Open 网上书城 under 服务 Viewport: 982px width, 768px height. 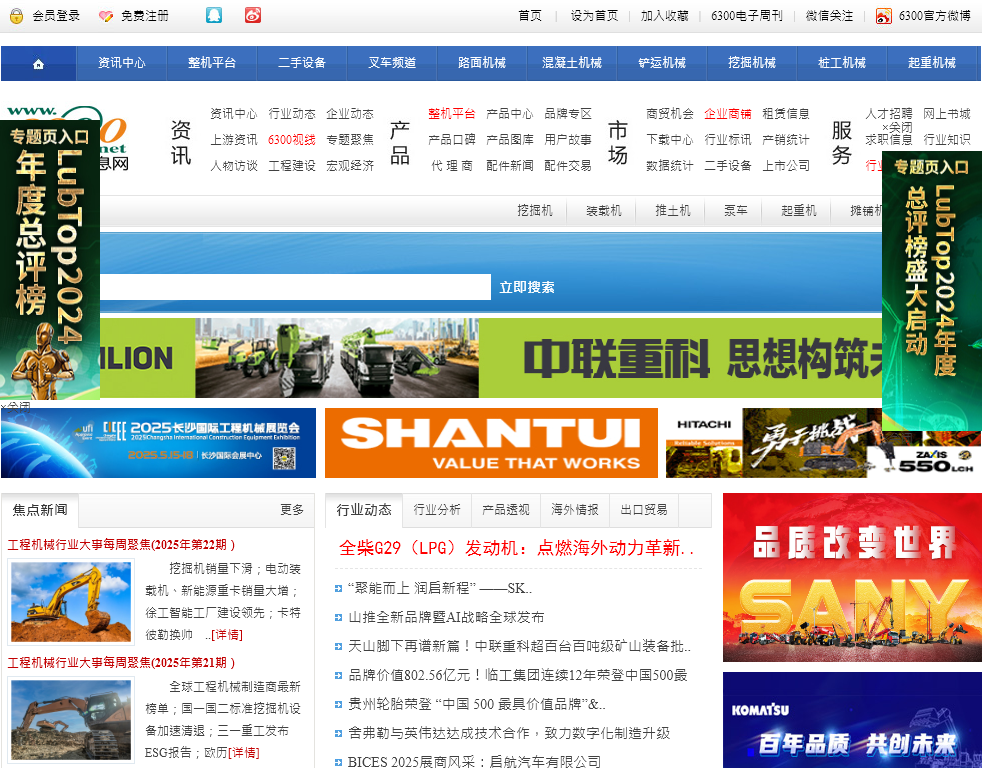(x=947, y=113)
